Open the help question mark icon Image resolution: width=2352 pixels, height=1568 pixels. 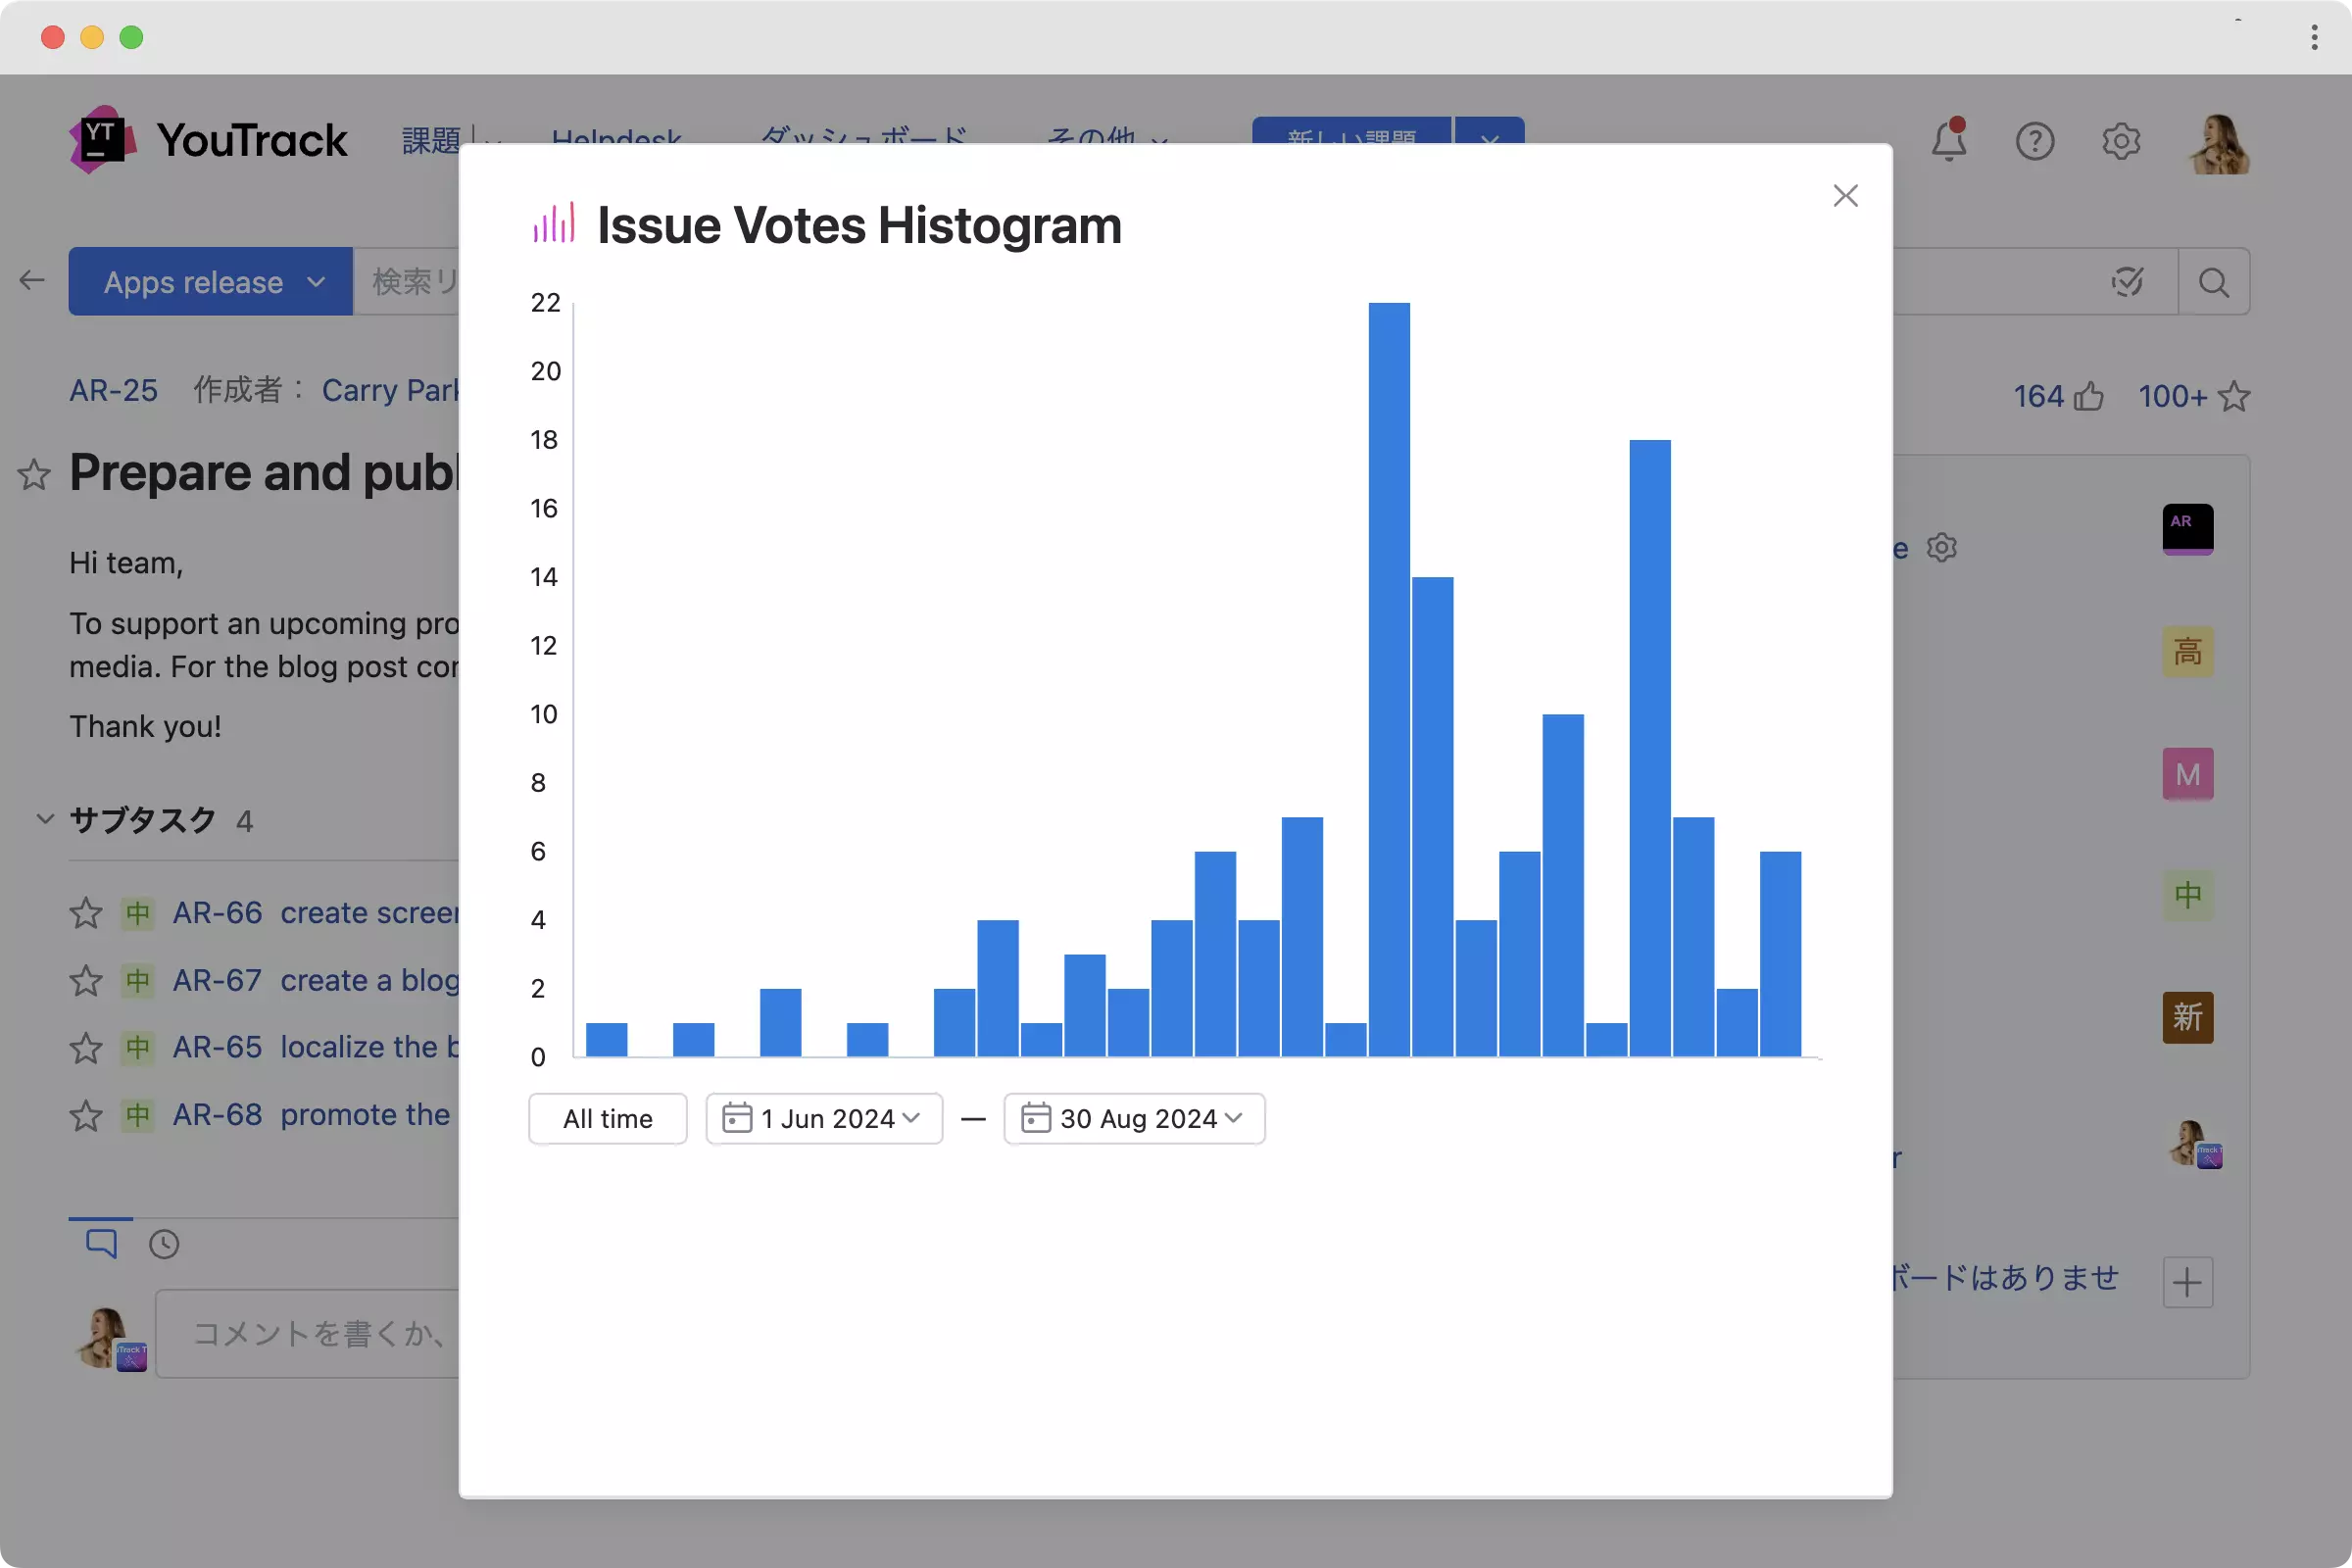[x=2034, y=141]
